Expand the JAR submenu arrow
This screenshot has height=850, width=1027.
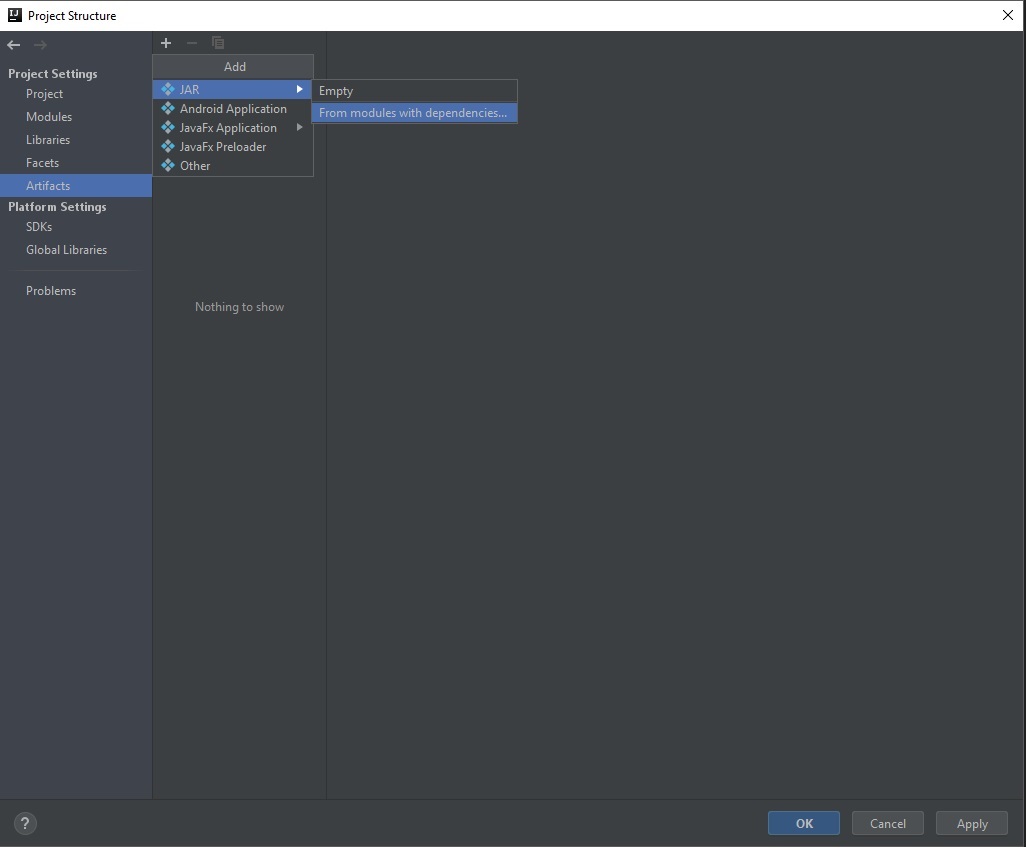point(299,90)
